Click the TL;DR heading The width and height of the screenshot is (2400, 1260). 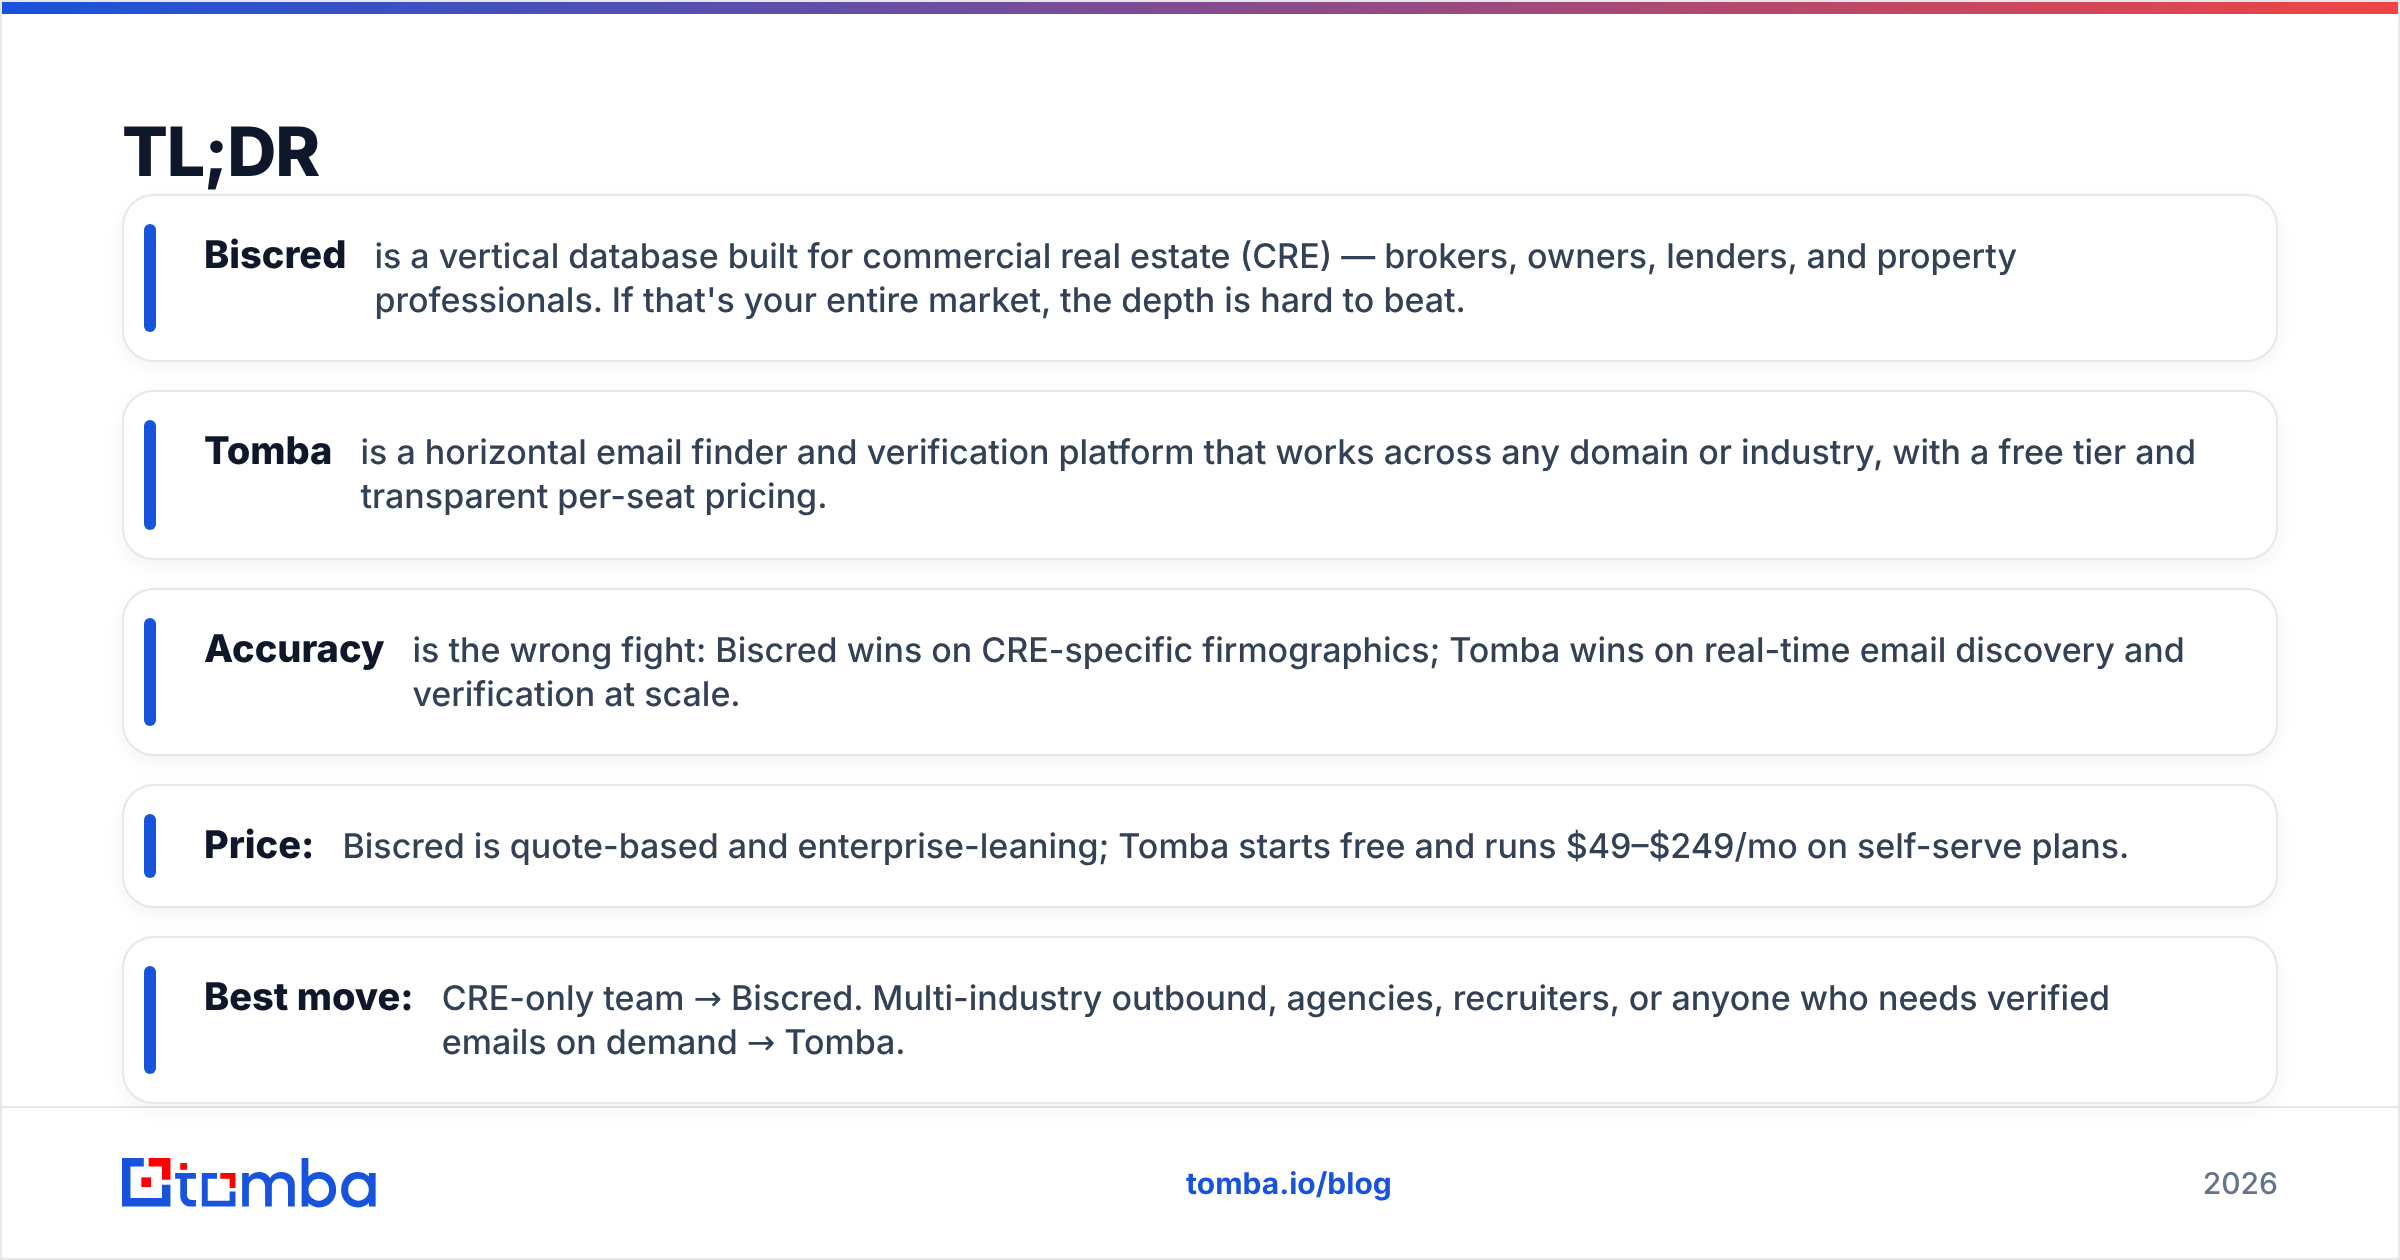pos(221,153)
